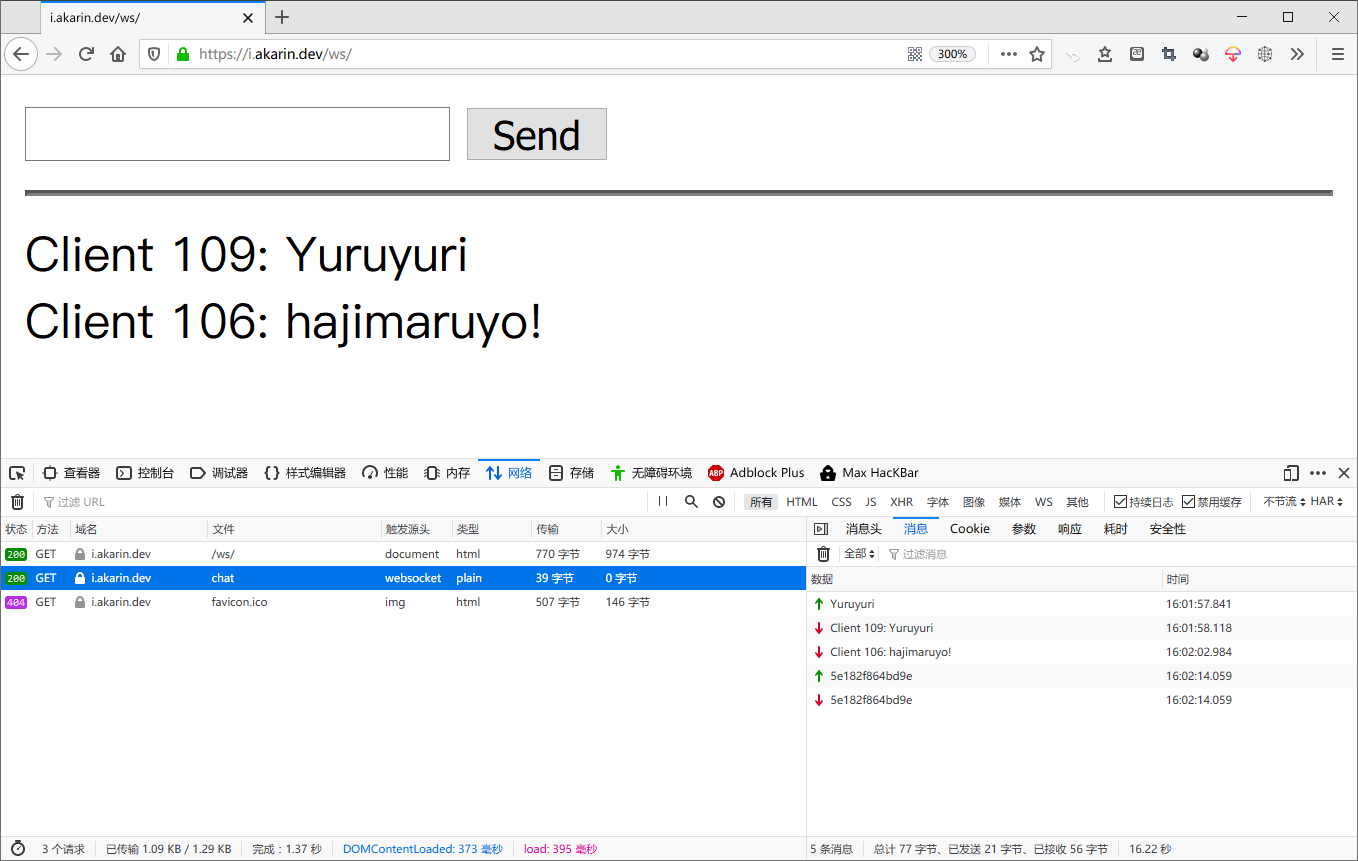Click the Send button
The image size is (1358, 861).
click(536, 133)
